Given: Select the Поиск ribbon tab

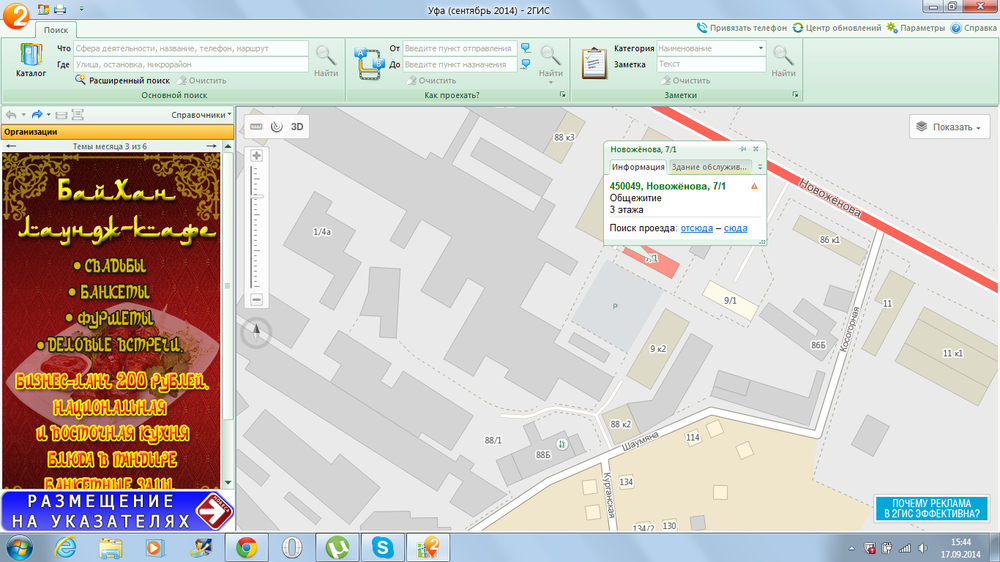Looking at the screenshot, I should click(x=56, y=30).
